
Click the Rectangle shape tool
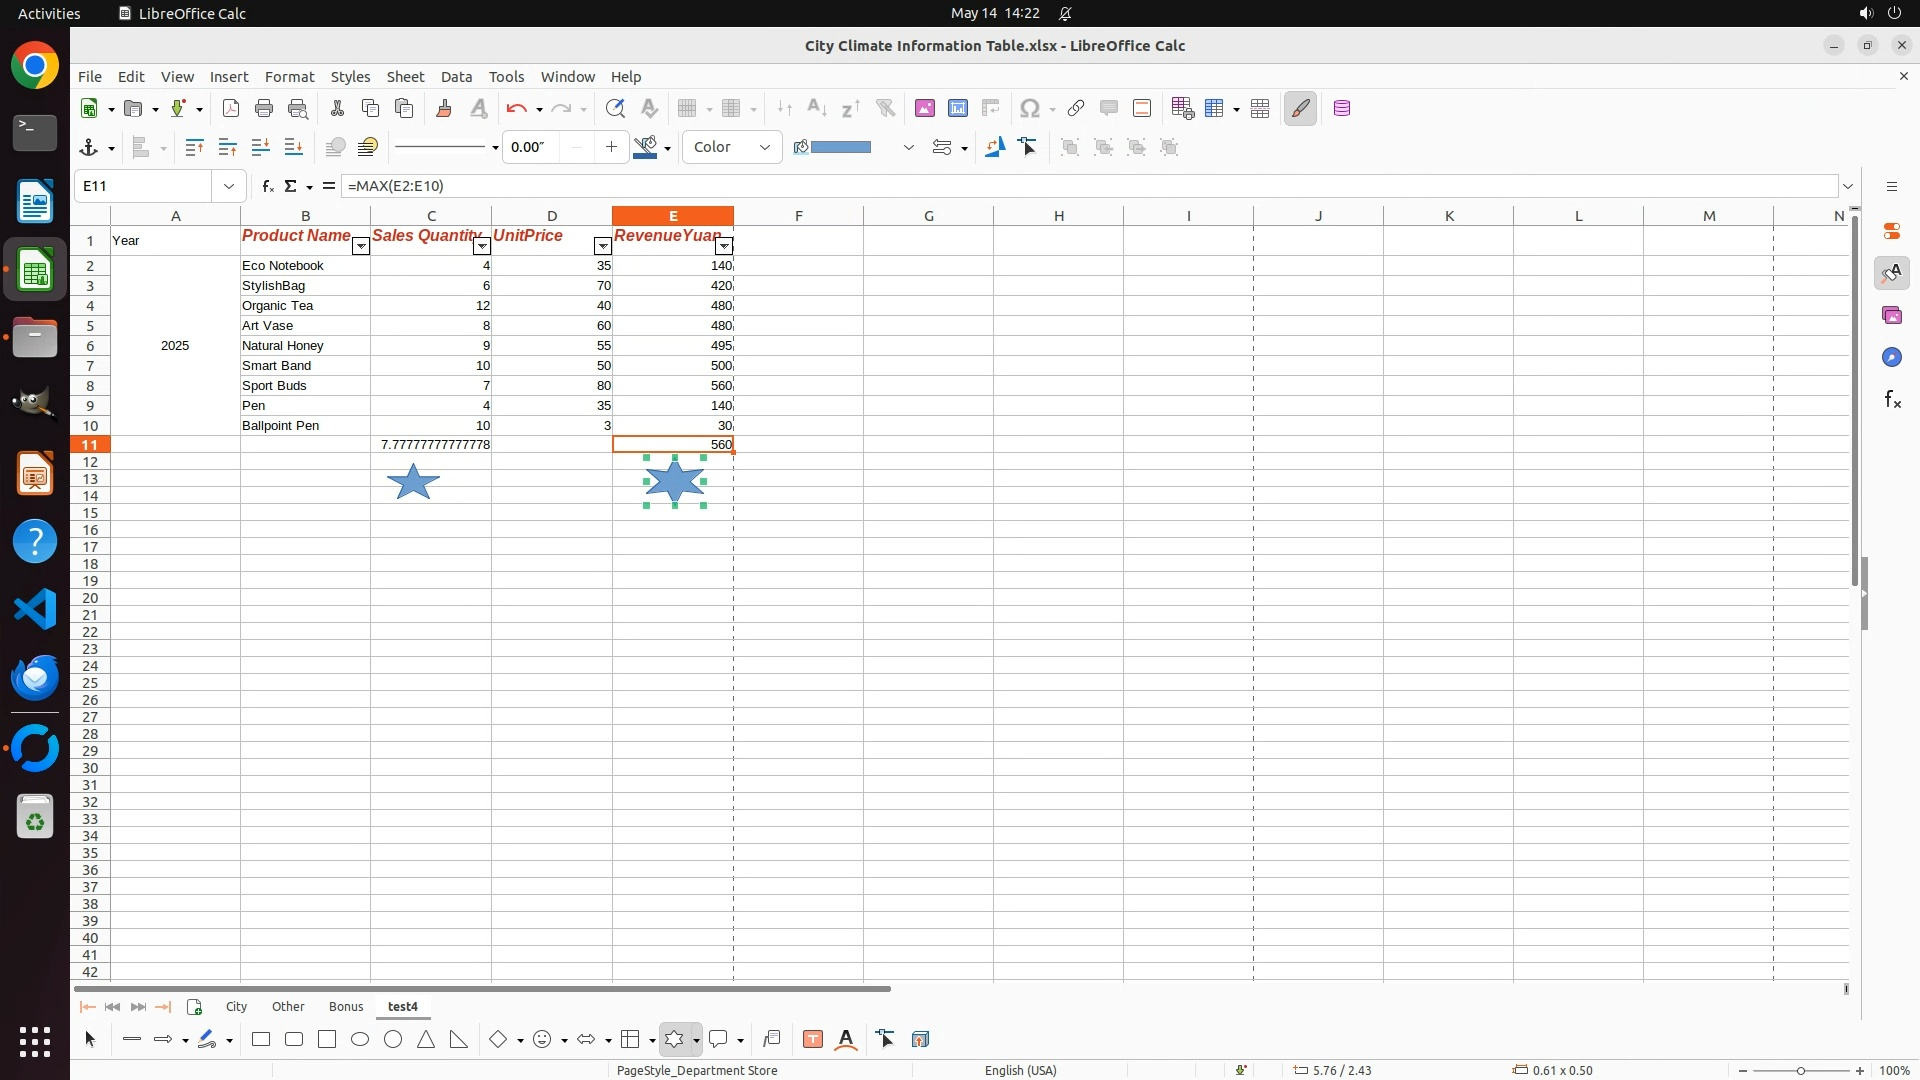coord(261,1040)
